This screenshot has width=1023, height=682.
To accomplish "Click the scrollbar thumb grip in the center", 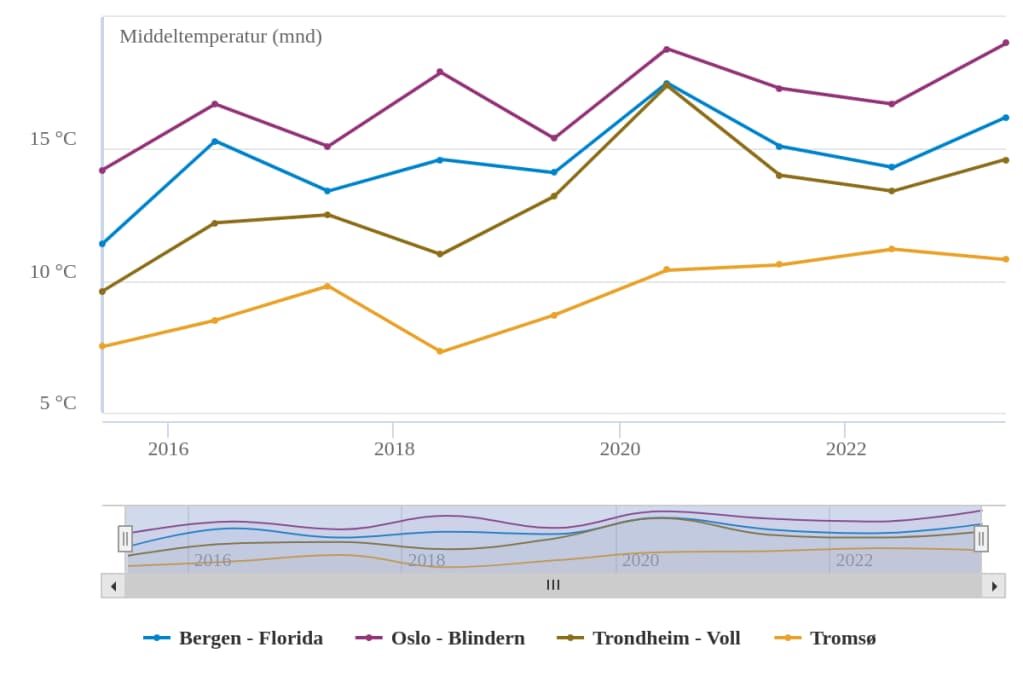I will pos(553,586).
